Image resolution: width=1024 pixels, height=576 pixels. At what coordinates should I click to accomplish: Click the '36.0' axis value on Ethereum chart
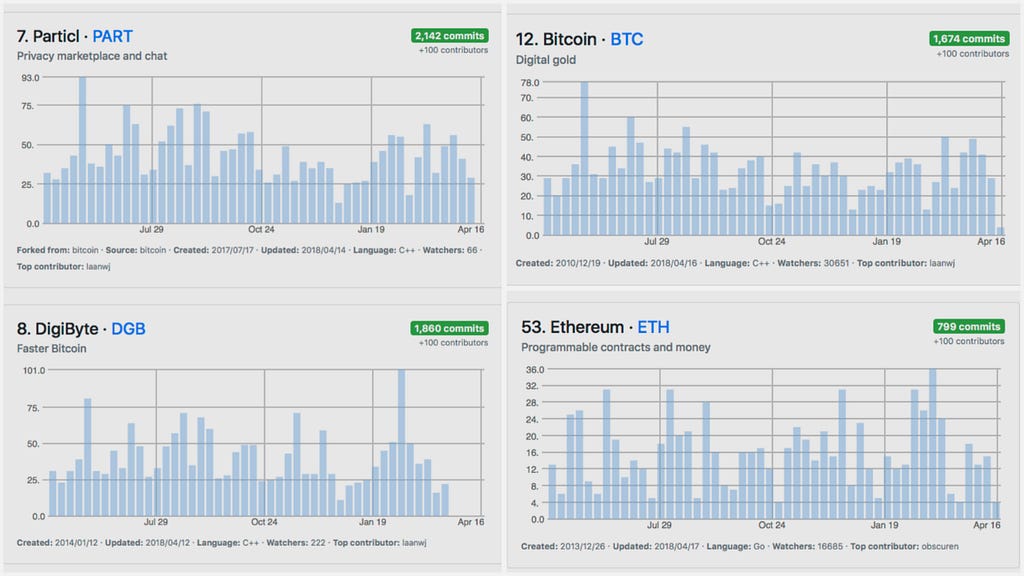535,370
